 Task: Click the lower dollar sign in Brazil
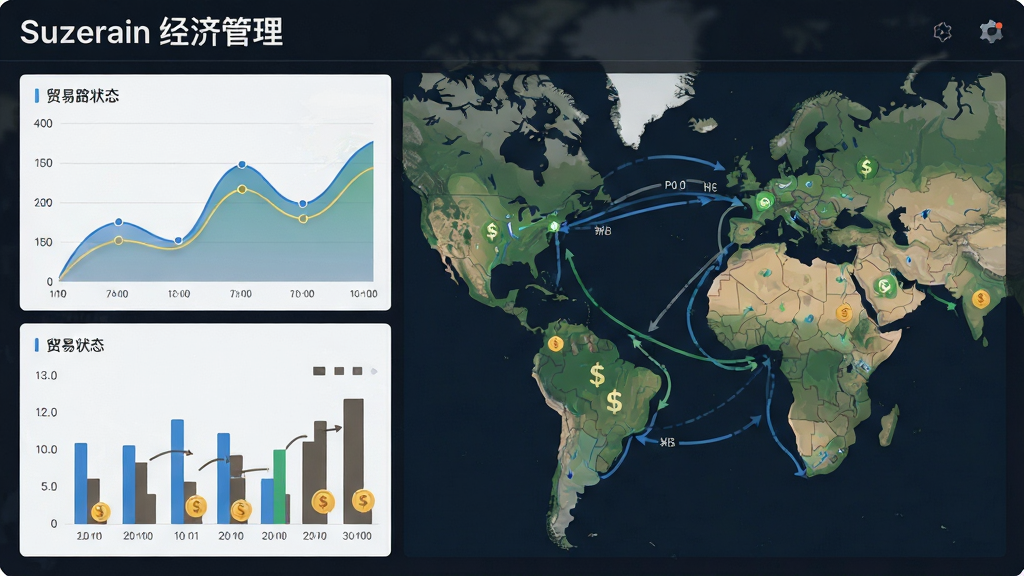tap(614, 402)
